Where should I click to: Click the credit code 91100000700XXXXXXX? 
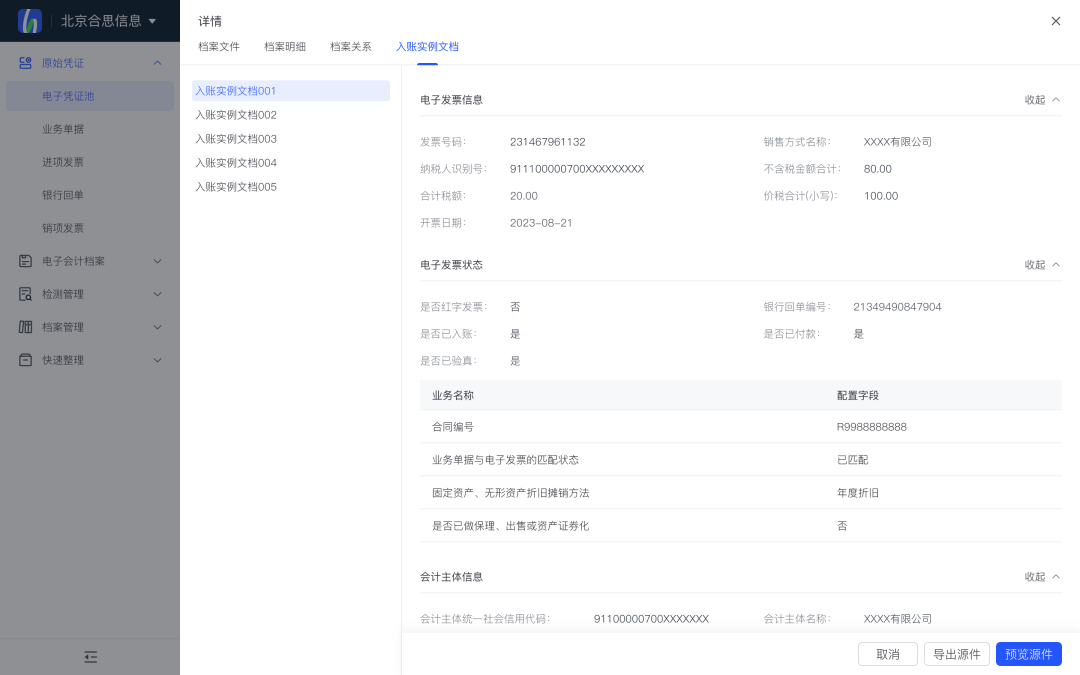(x=651, y=619)
